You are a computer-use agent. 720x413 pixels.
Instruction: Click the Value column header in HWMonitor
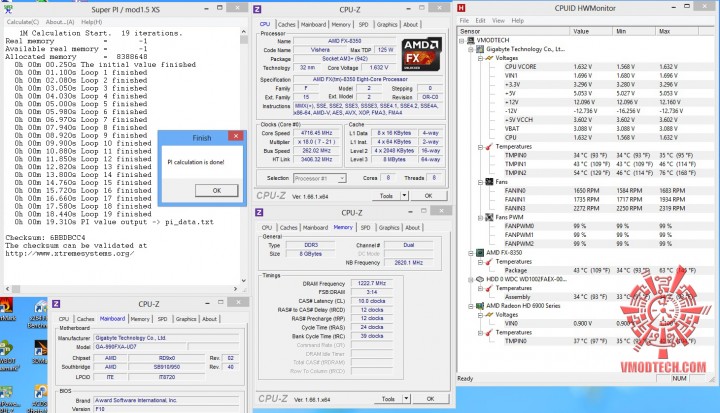(x=591, y=31)
